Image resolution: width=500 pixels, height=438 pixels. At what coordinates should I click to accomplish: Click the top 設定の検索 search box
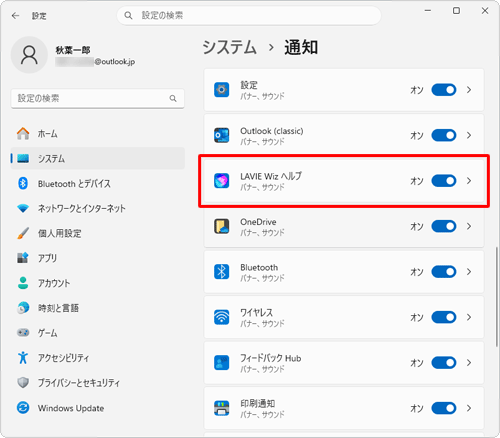tap(249, 15)
